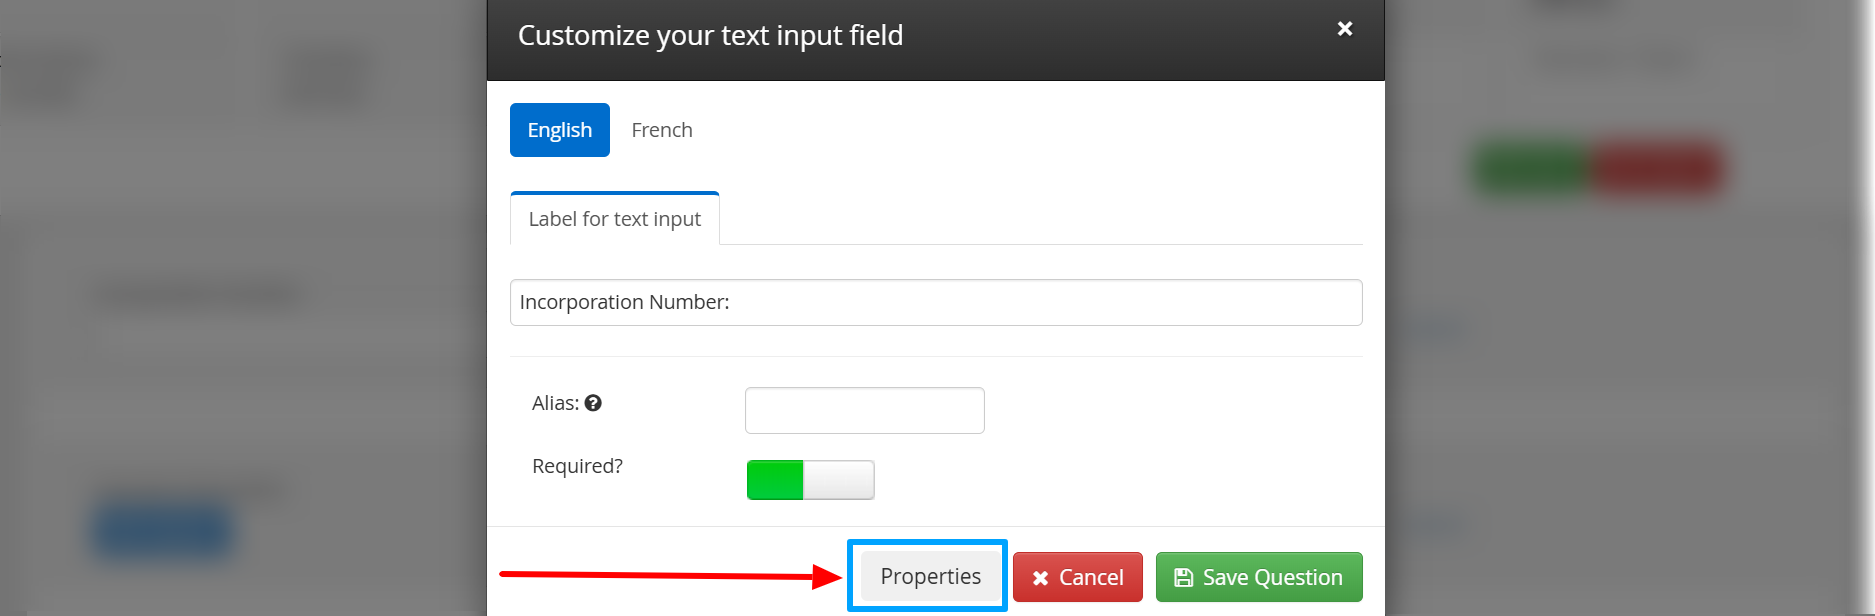This screenshot has height=616, width=1875.
Task: Close the Customize text input dialog
Action: click(1345, 29)
